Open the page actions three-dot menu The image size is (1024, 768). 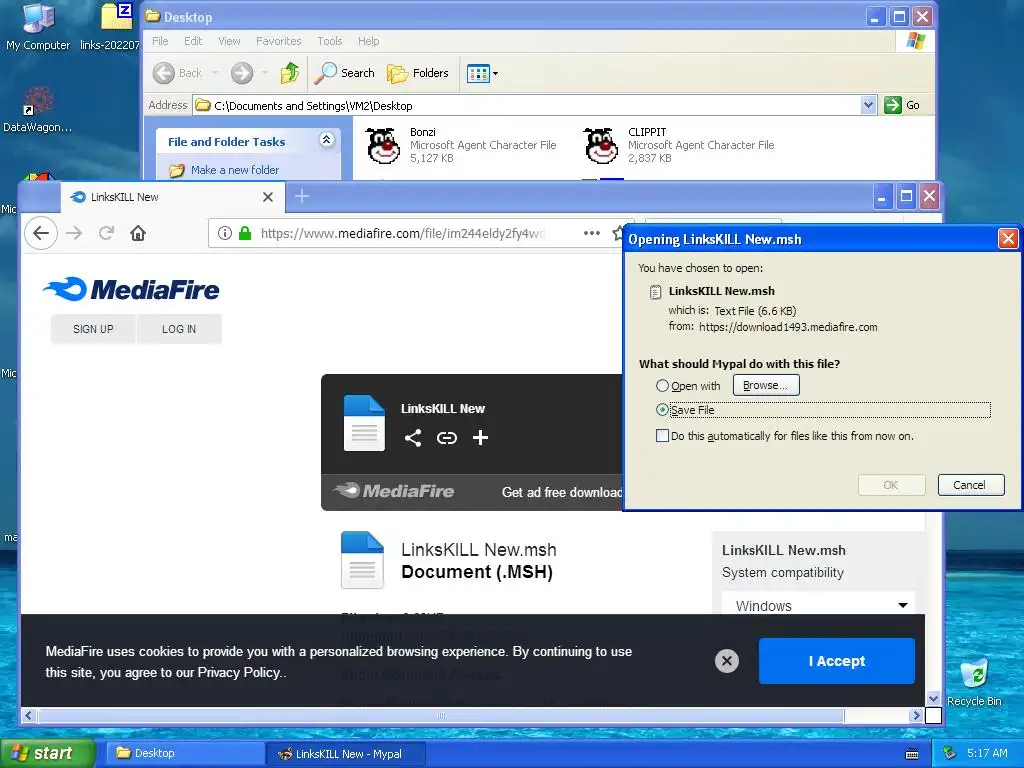592,233
